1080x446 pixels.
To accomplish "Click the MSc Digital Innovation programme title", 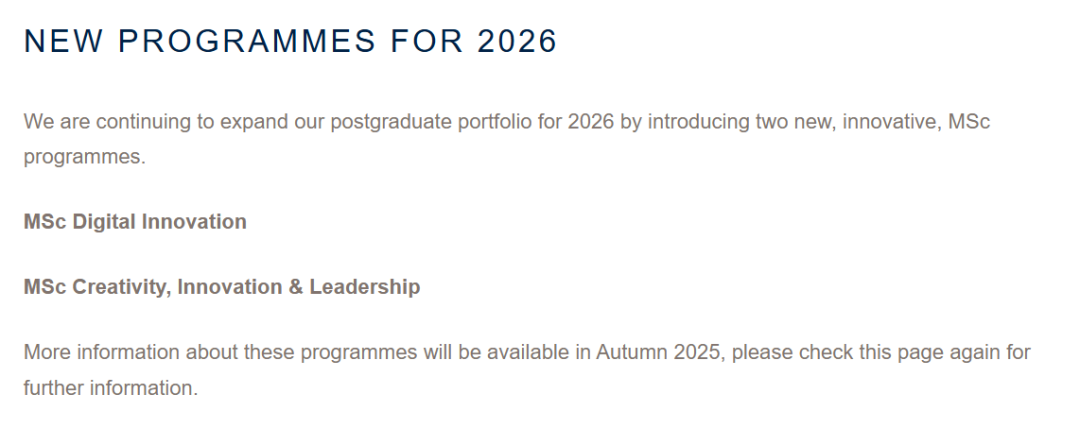I will pos(135,222).
